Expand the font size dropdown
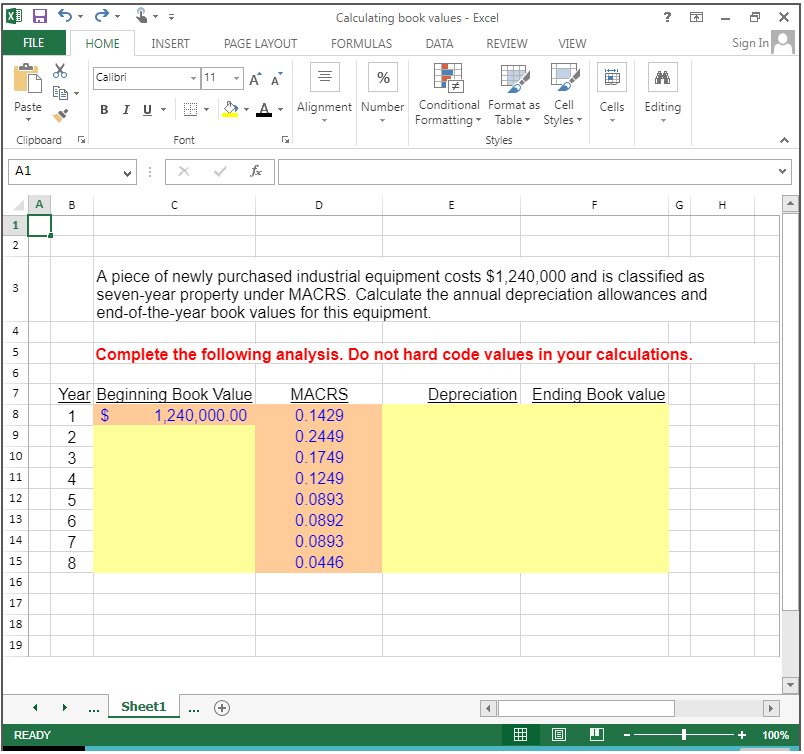 [236, 78]
